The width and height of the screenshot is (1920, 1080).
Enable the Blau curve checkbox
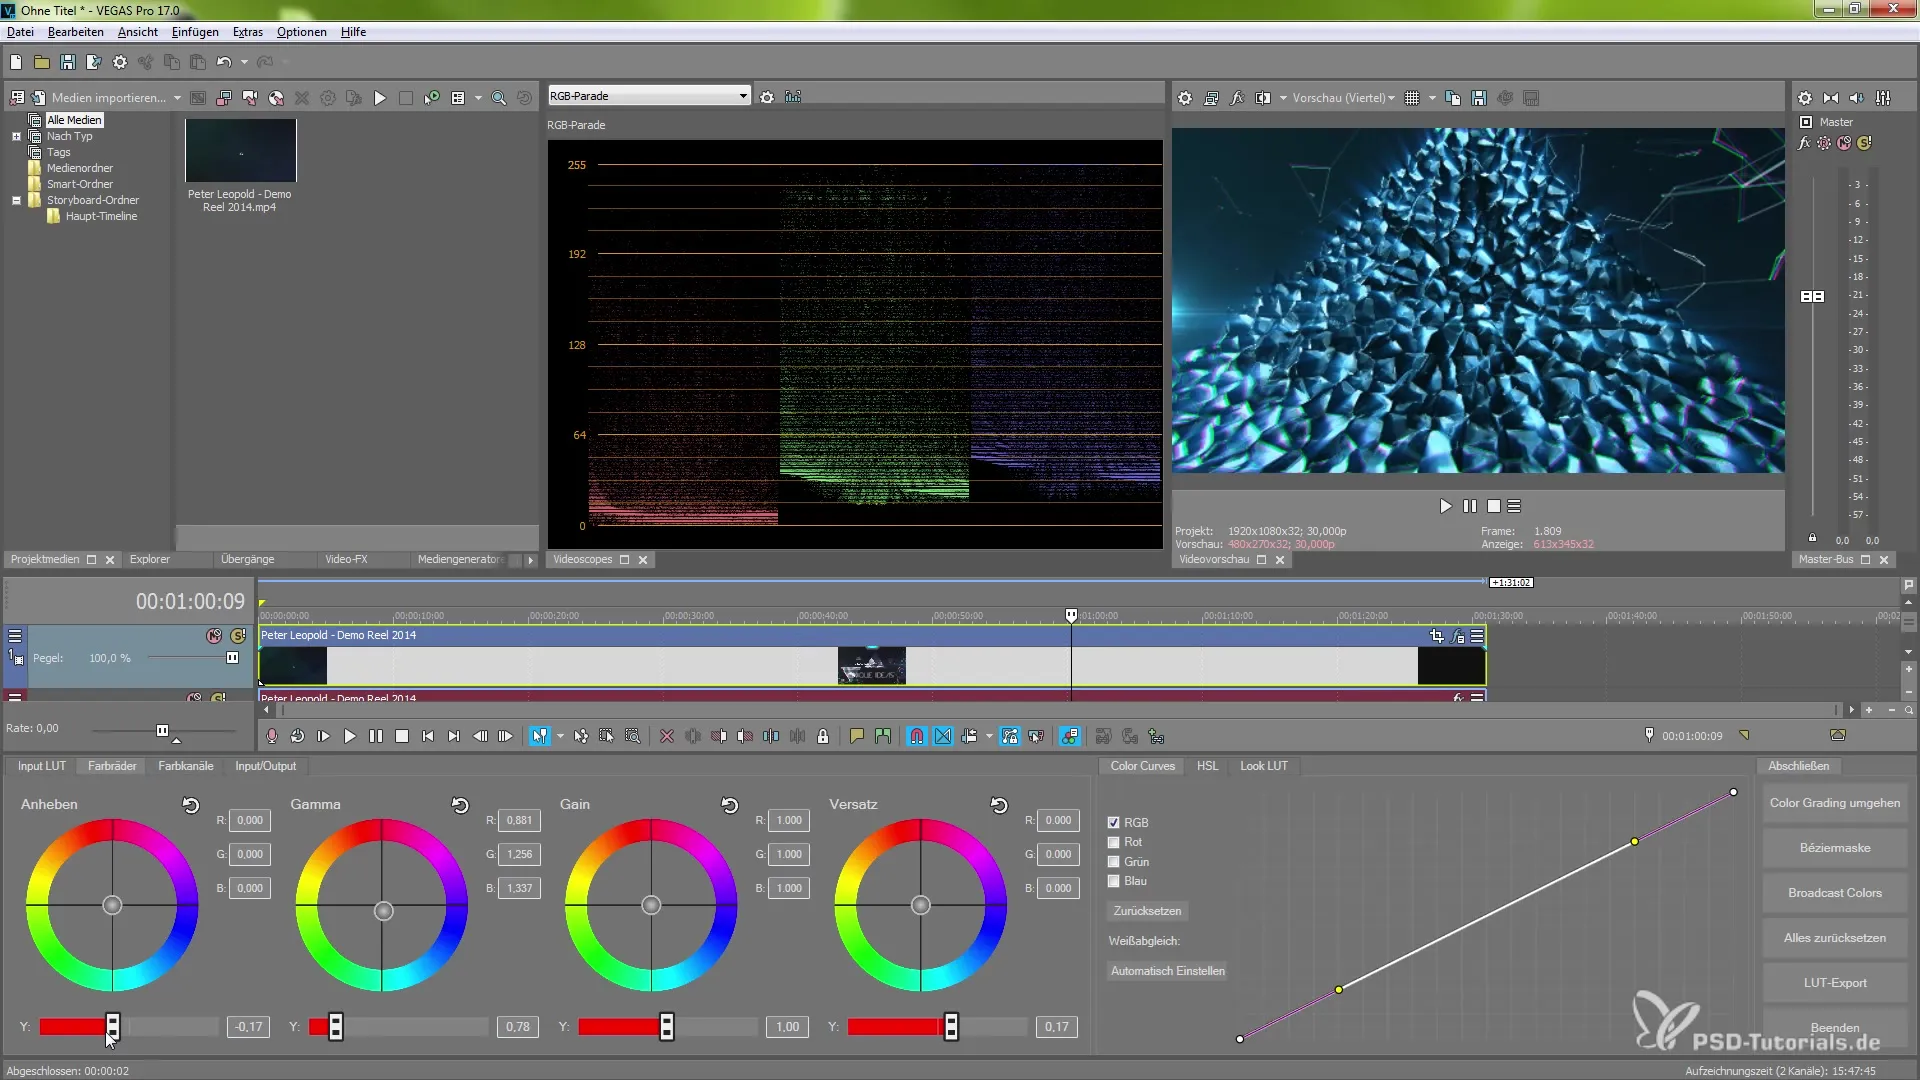pos(1114,881)
